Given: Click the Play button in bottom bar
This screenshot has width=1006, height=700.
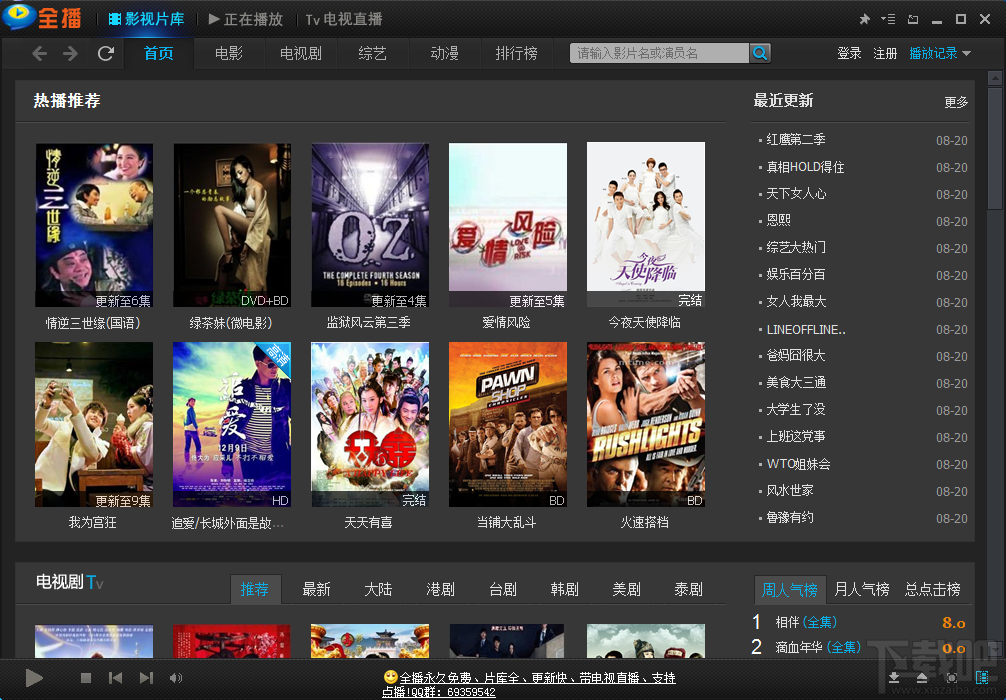Looking at the screenshot, I should (34, 678).
